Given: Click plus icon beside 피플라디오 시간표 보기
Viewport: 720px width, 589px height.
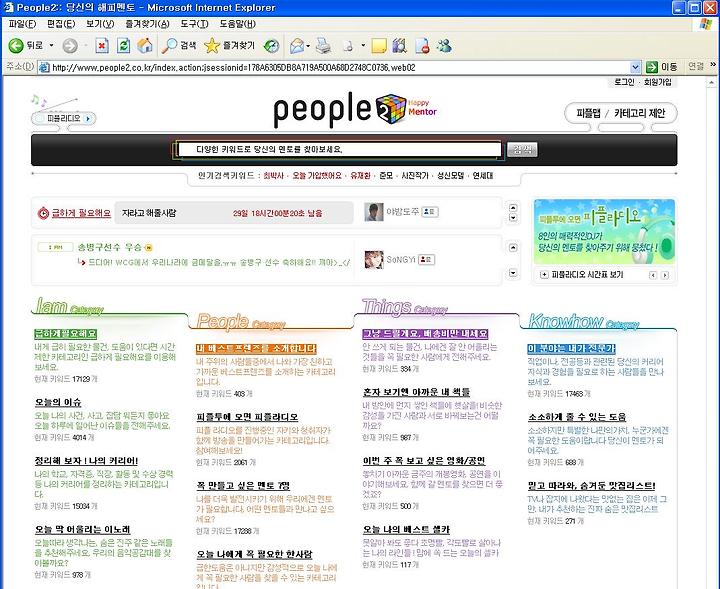Looking at the screenshot, I should (x=544, y=275).
